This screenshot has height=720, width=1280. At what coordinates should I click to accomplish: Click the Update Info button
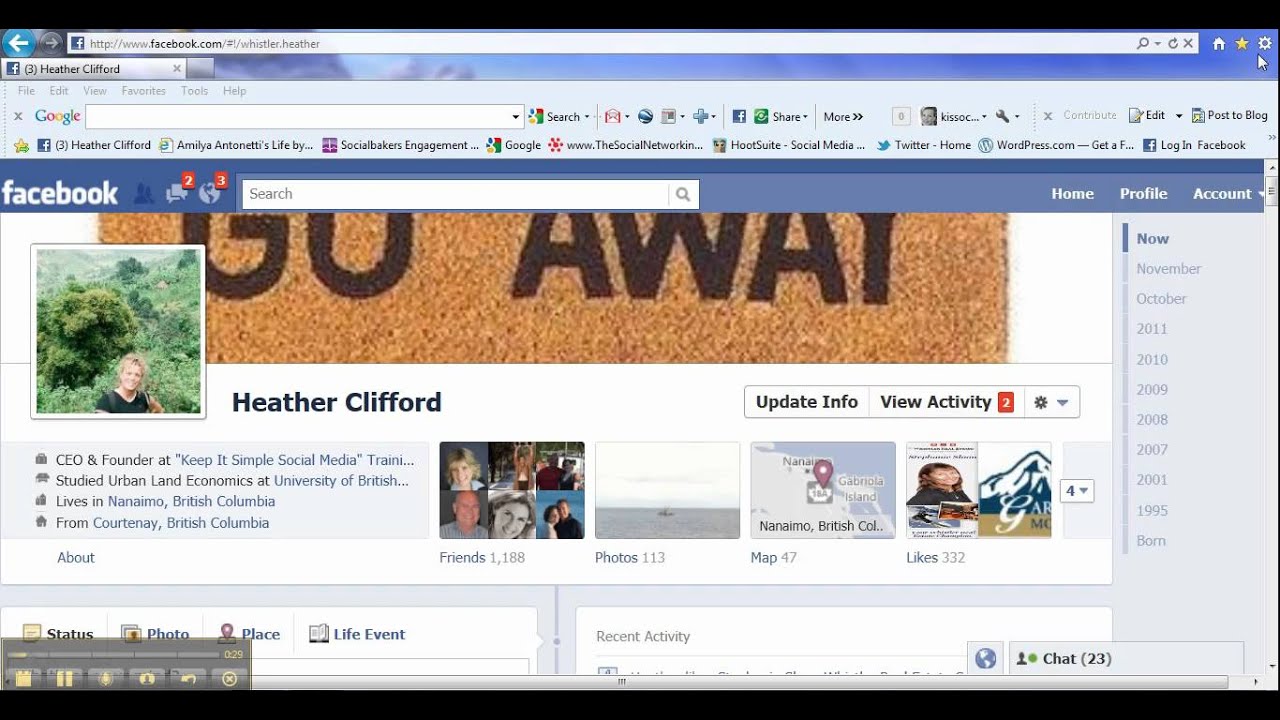click(807, 402)
